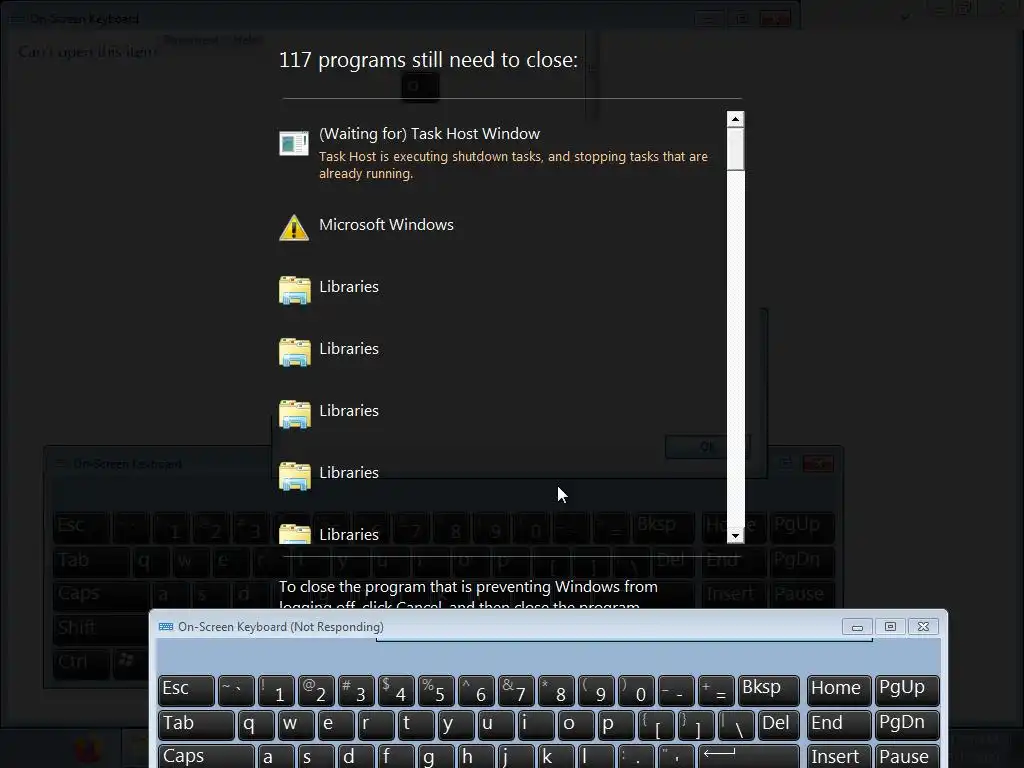Tap the left bracket [ key on the front keyboard

click(656, 725)
